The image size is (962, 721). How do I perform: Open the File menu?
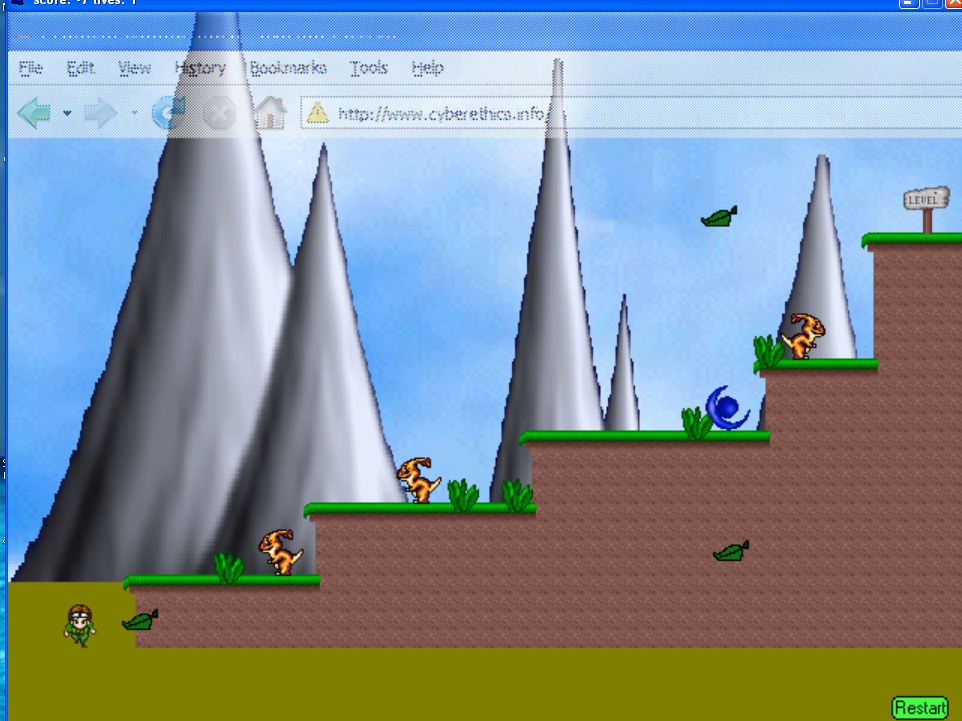tap(30, 68)
